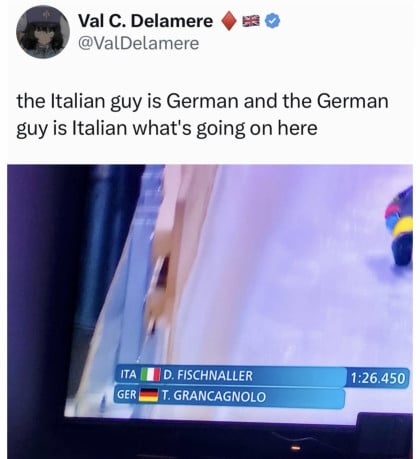Open the @ValDelamere handle link
This screenshot has width=420, height=459.
pos(138,43)
